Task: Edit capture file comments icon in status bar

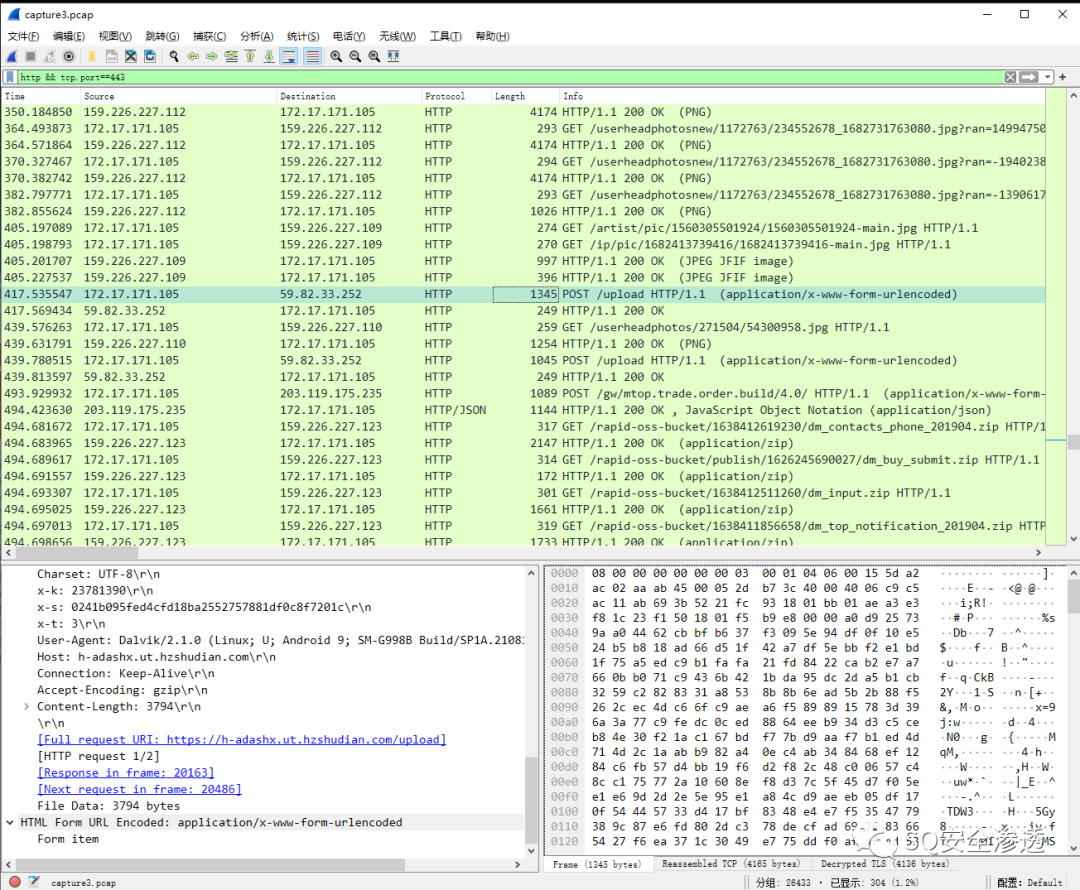Action: tap(34, 882)
